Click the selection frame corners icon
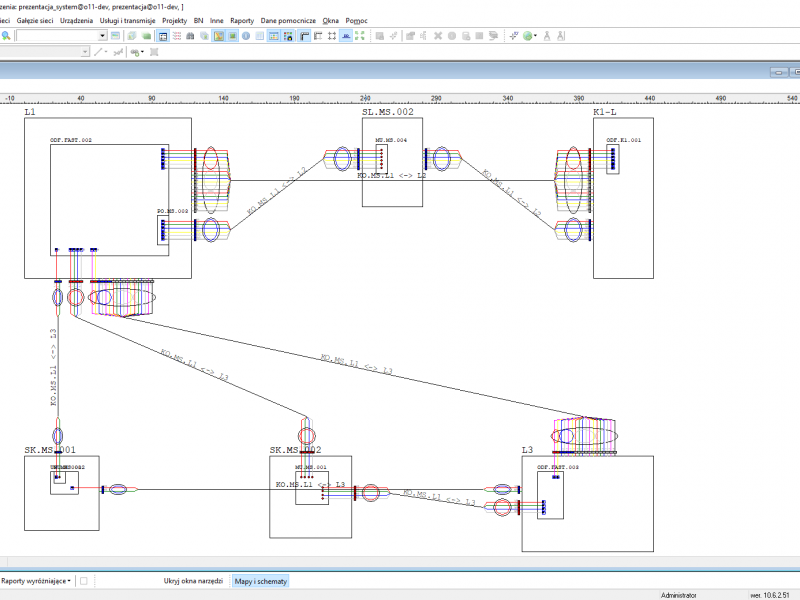Image resolution: width=800 pixels, height=600 pixels. pos(332,36)
